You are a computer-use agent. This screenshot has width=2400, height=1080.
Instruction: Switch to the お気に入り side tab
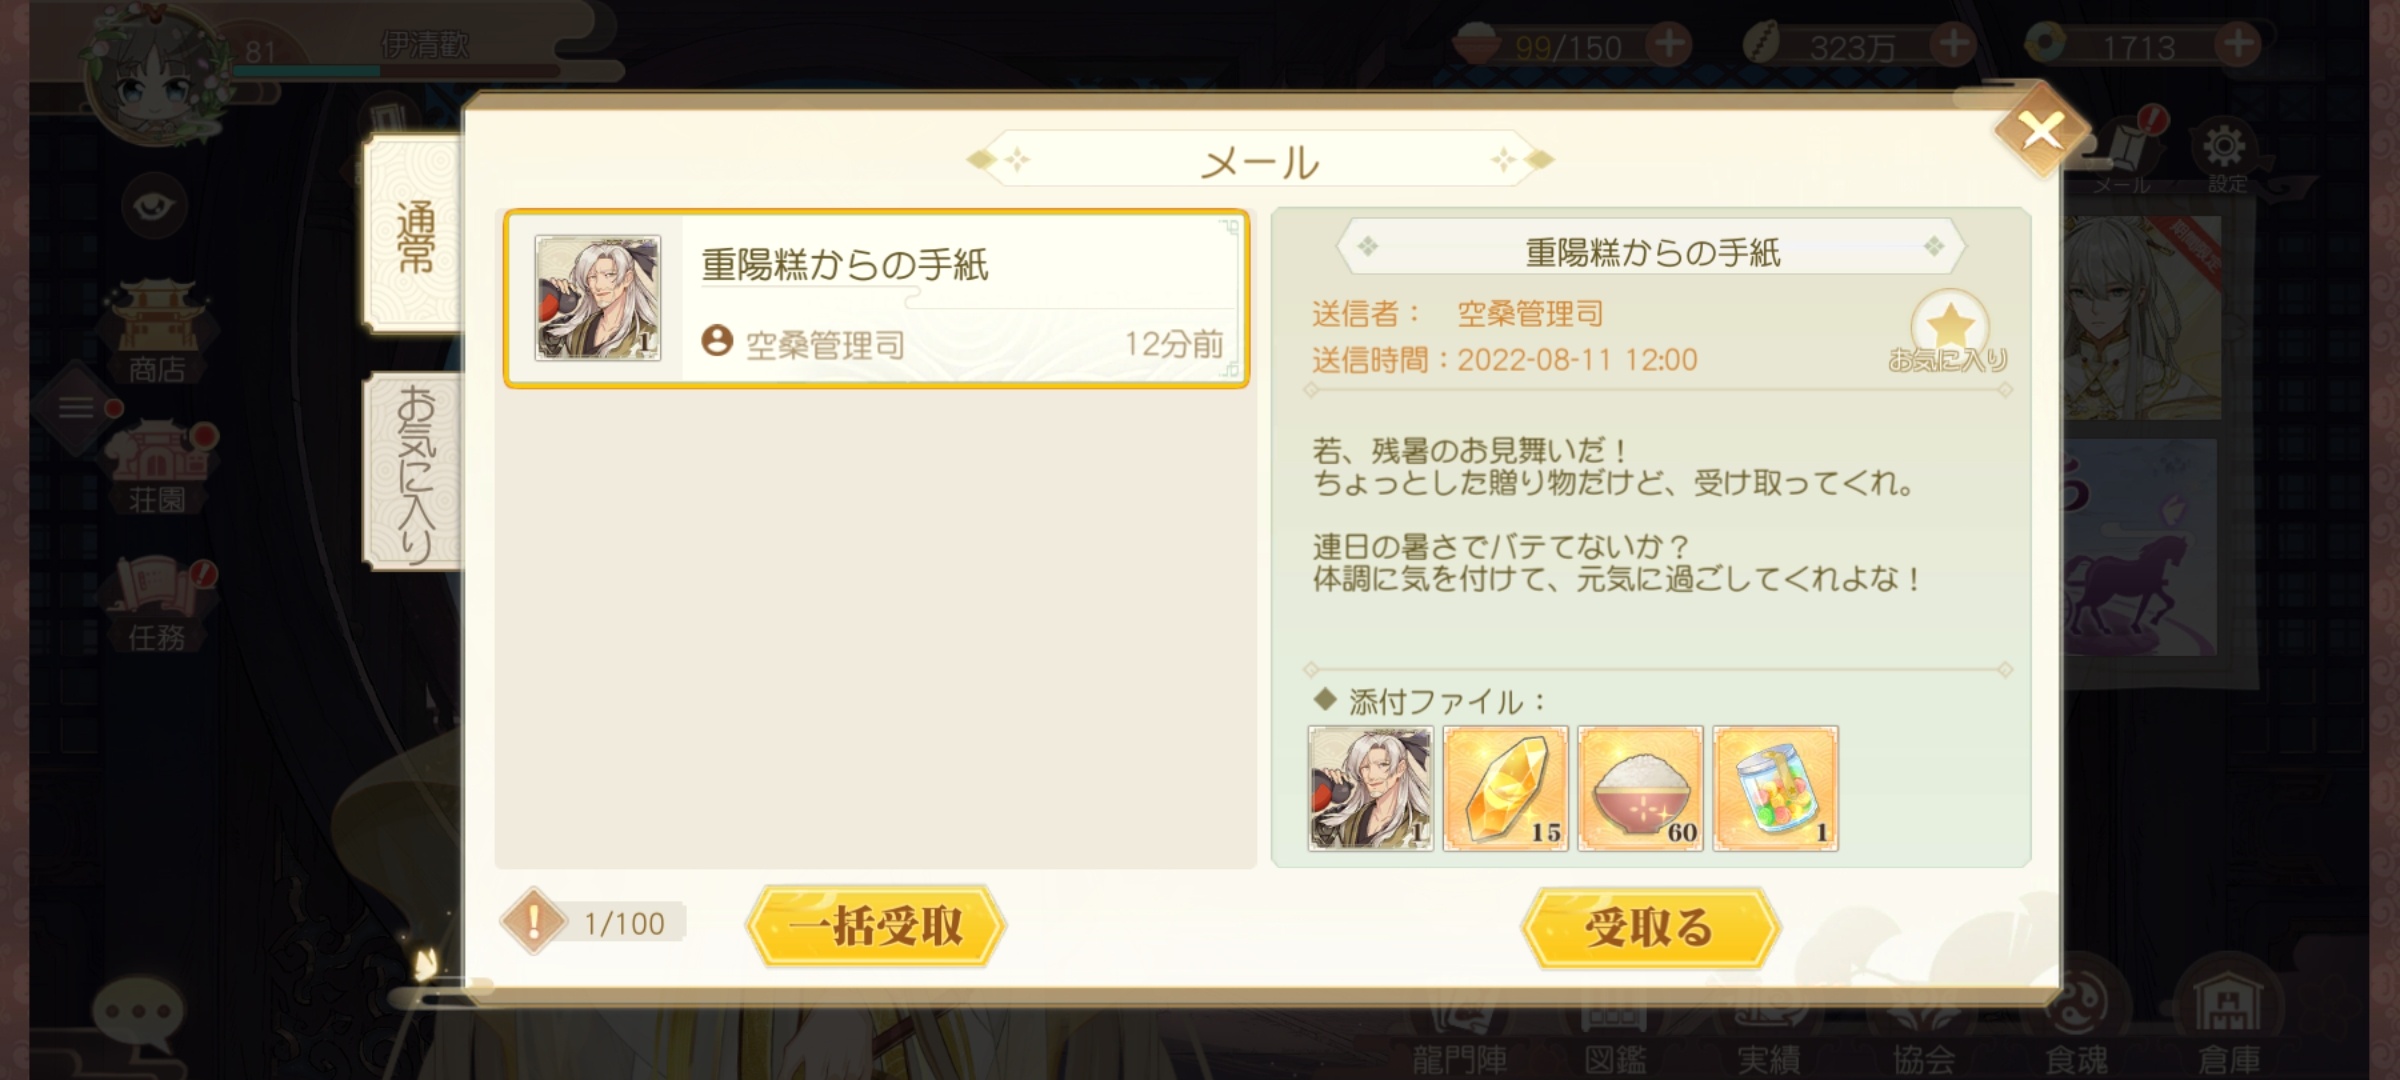click(415, 472)
